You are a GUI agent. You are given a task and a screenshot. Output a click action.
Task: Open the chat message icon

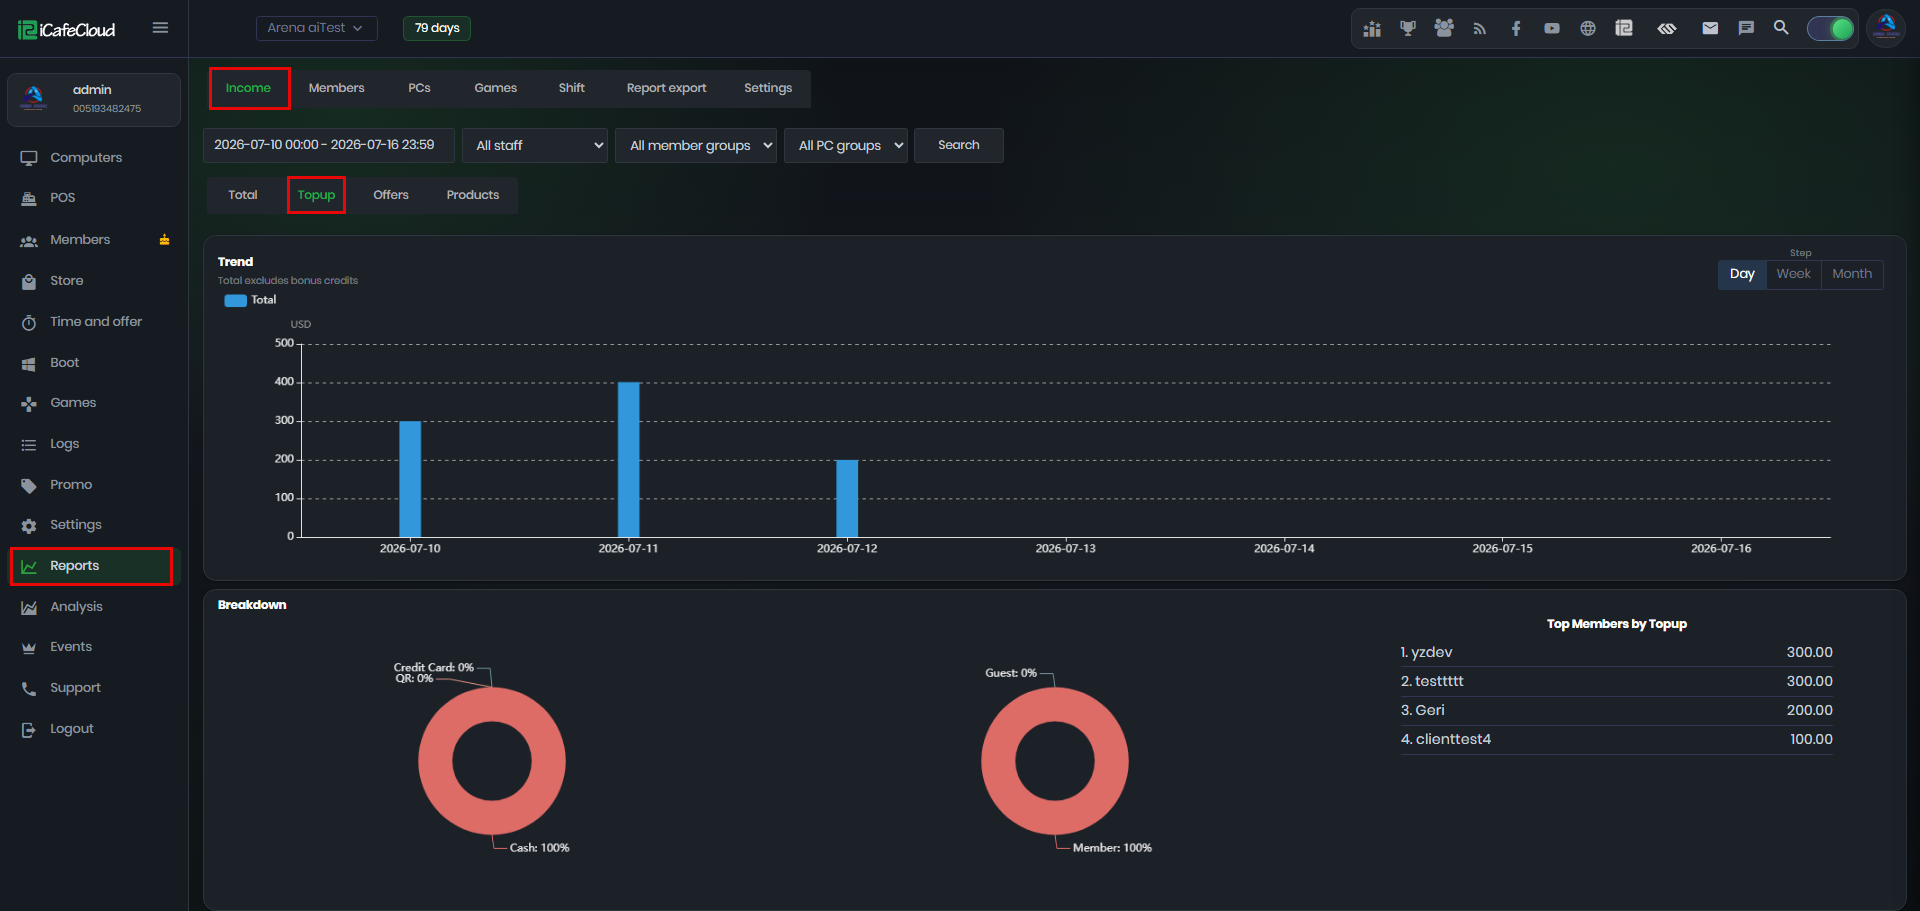tap(1746, 28)
